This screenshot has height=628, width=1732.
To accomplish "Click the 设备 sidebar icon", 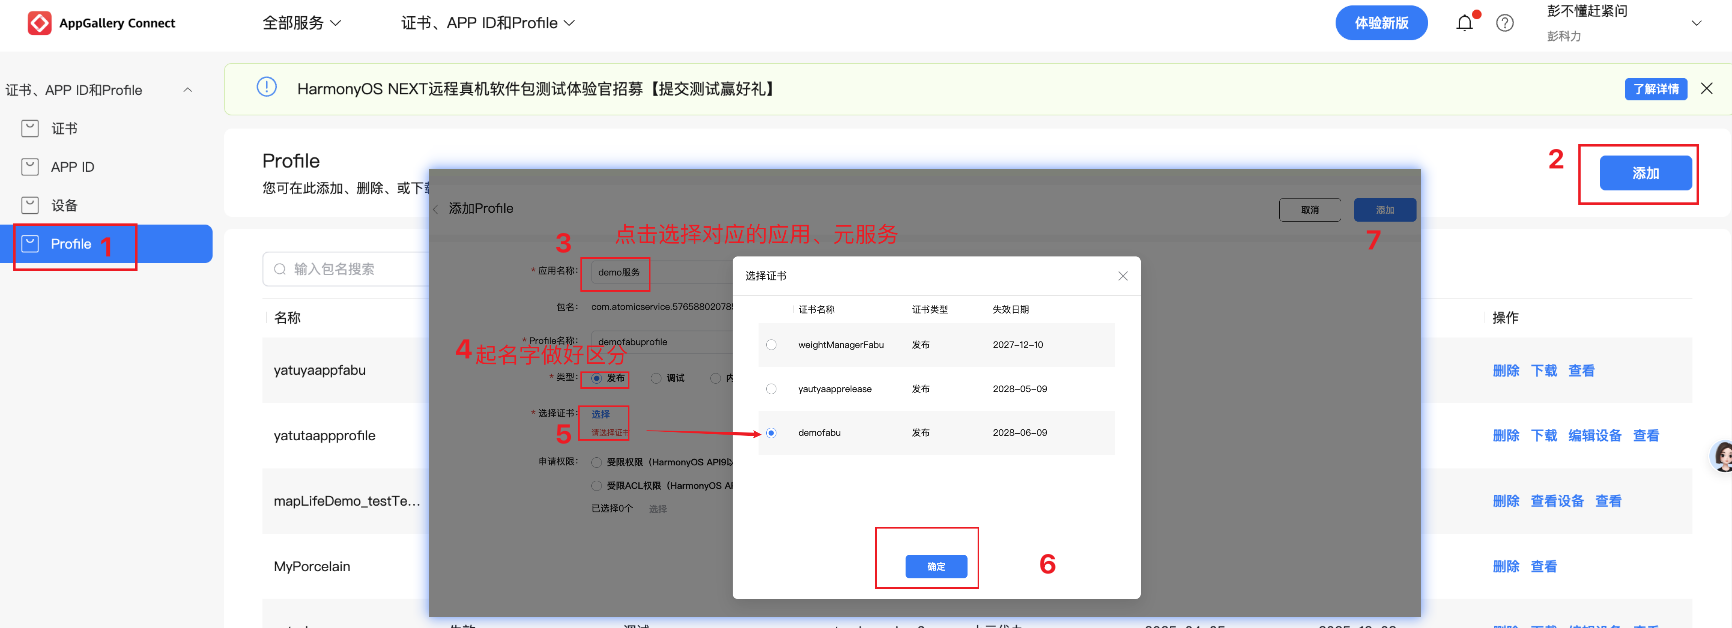I will [30, 205].
